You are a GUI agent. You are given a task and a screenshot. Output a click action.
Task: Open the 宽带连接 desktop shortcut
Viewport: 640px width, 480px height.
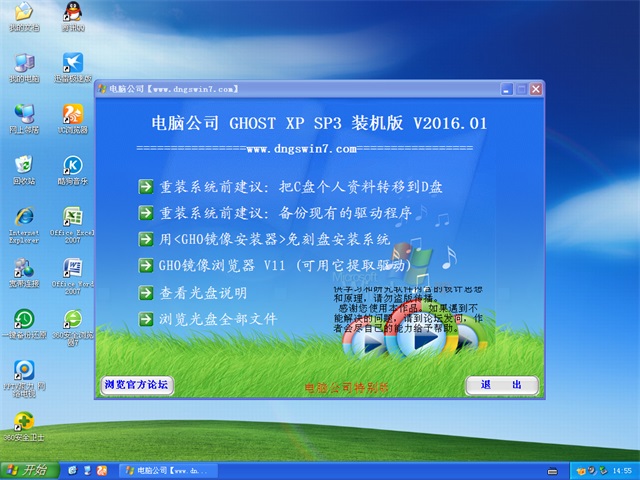(x=22, y=269)
